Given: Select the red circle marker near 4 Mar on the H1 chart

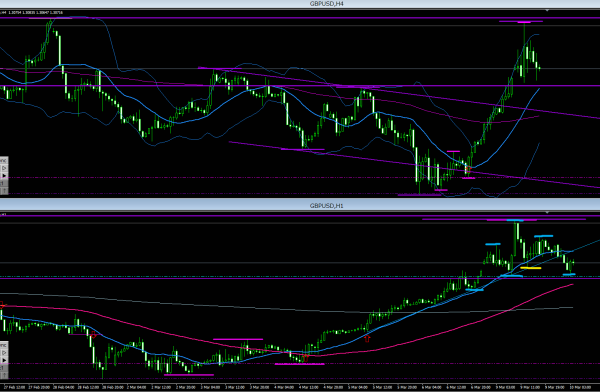Looking at the screenshot, I should click(x=305, y=358).
